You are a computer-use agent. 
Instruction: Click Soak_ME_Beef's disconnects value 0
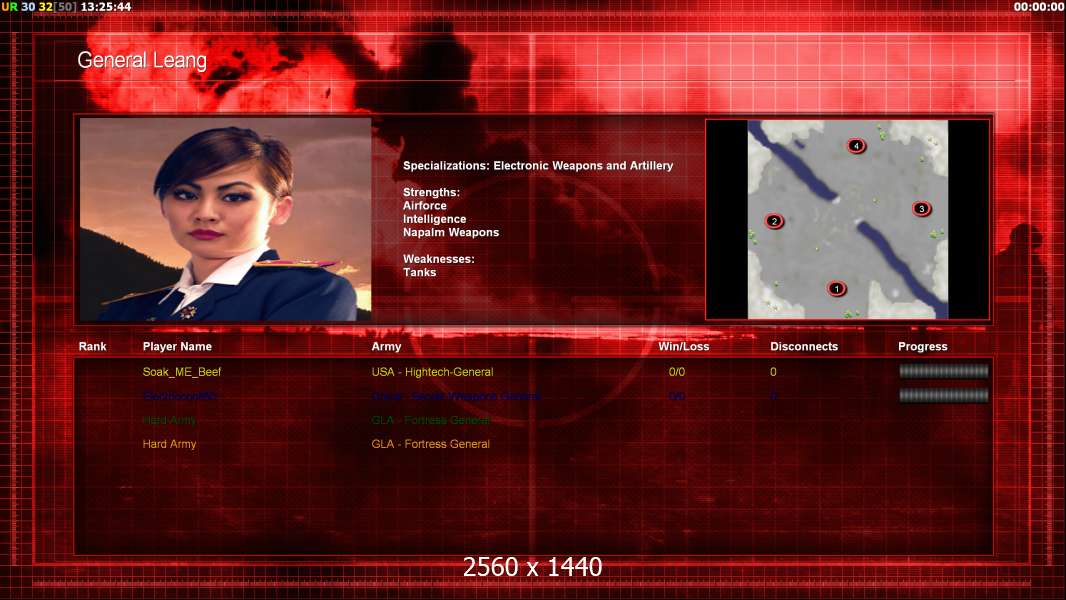[773, 372]
